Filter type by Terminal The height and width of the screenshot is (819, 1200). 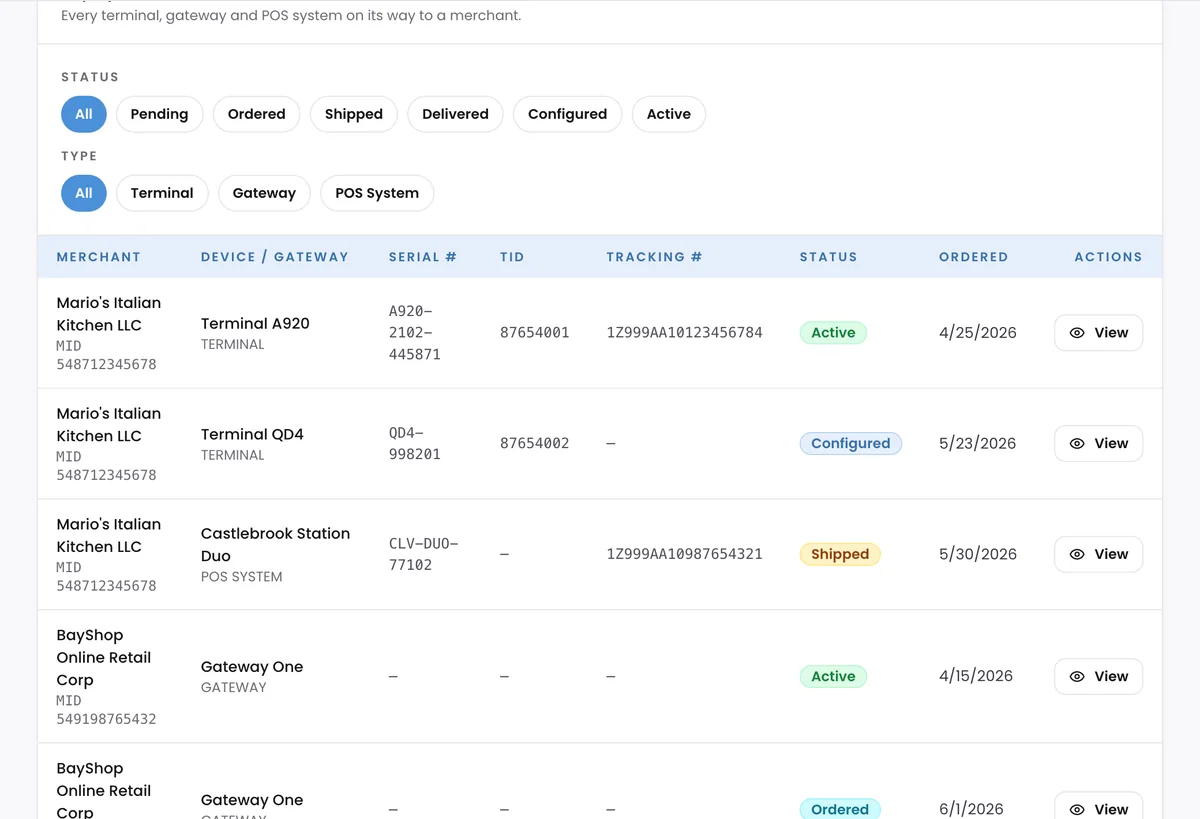click(162, 193)
